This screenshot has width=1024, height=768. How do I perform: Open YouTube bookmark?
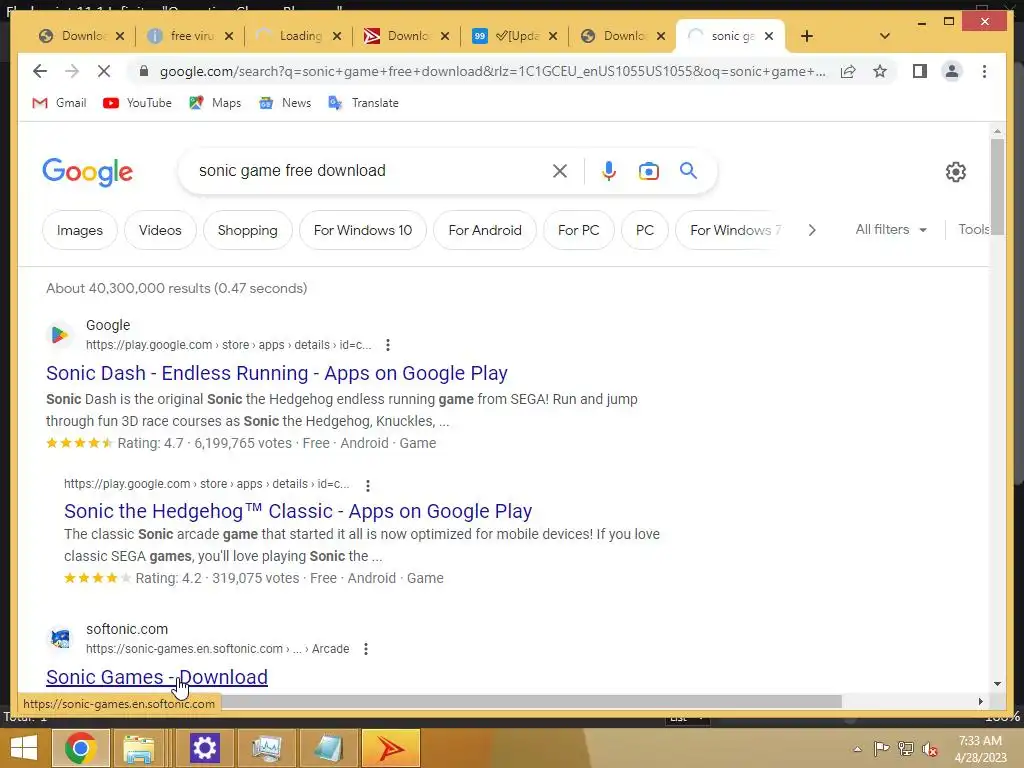[138, 103]
